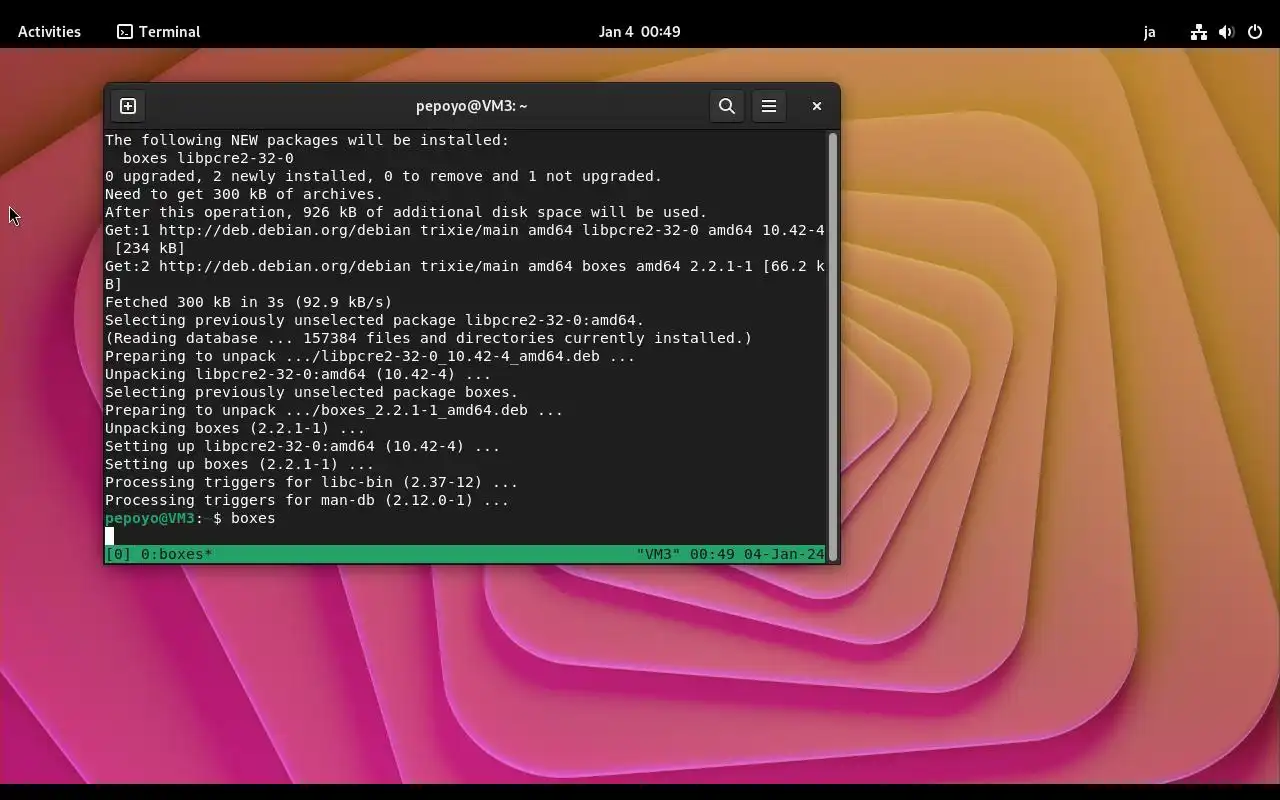Click the terminal cursor block
The width and height of the screenshot is (1280, 800).
click(110, 536)
